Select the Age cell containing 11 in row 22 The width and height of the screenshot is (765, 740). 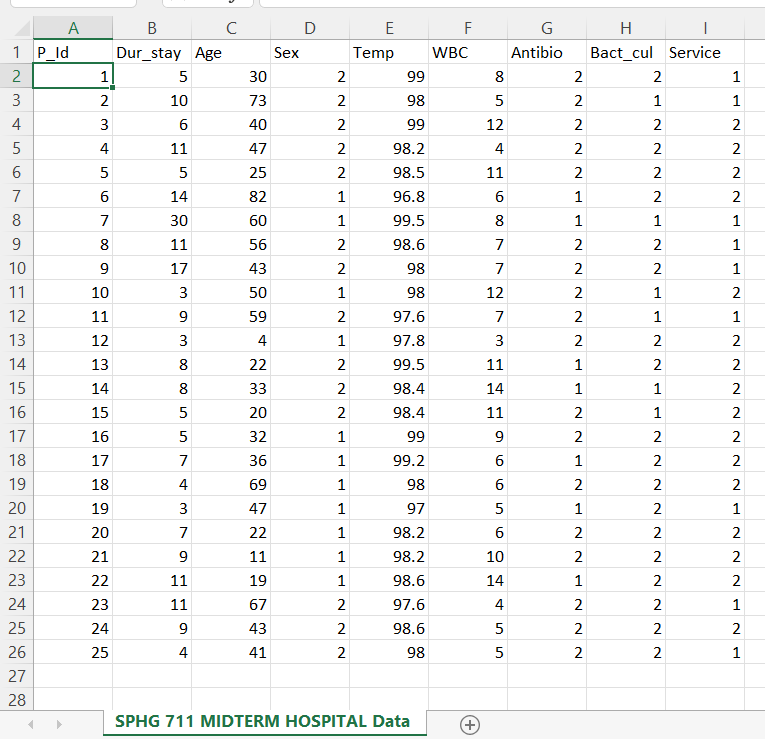click(231, 556)
